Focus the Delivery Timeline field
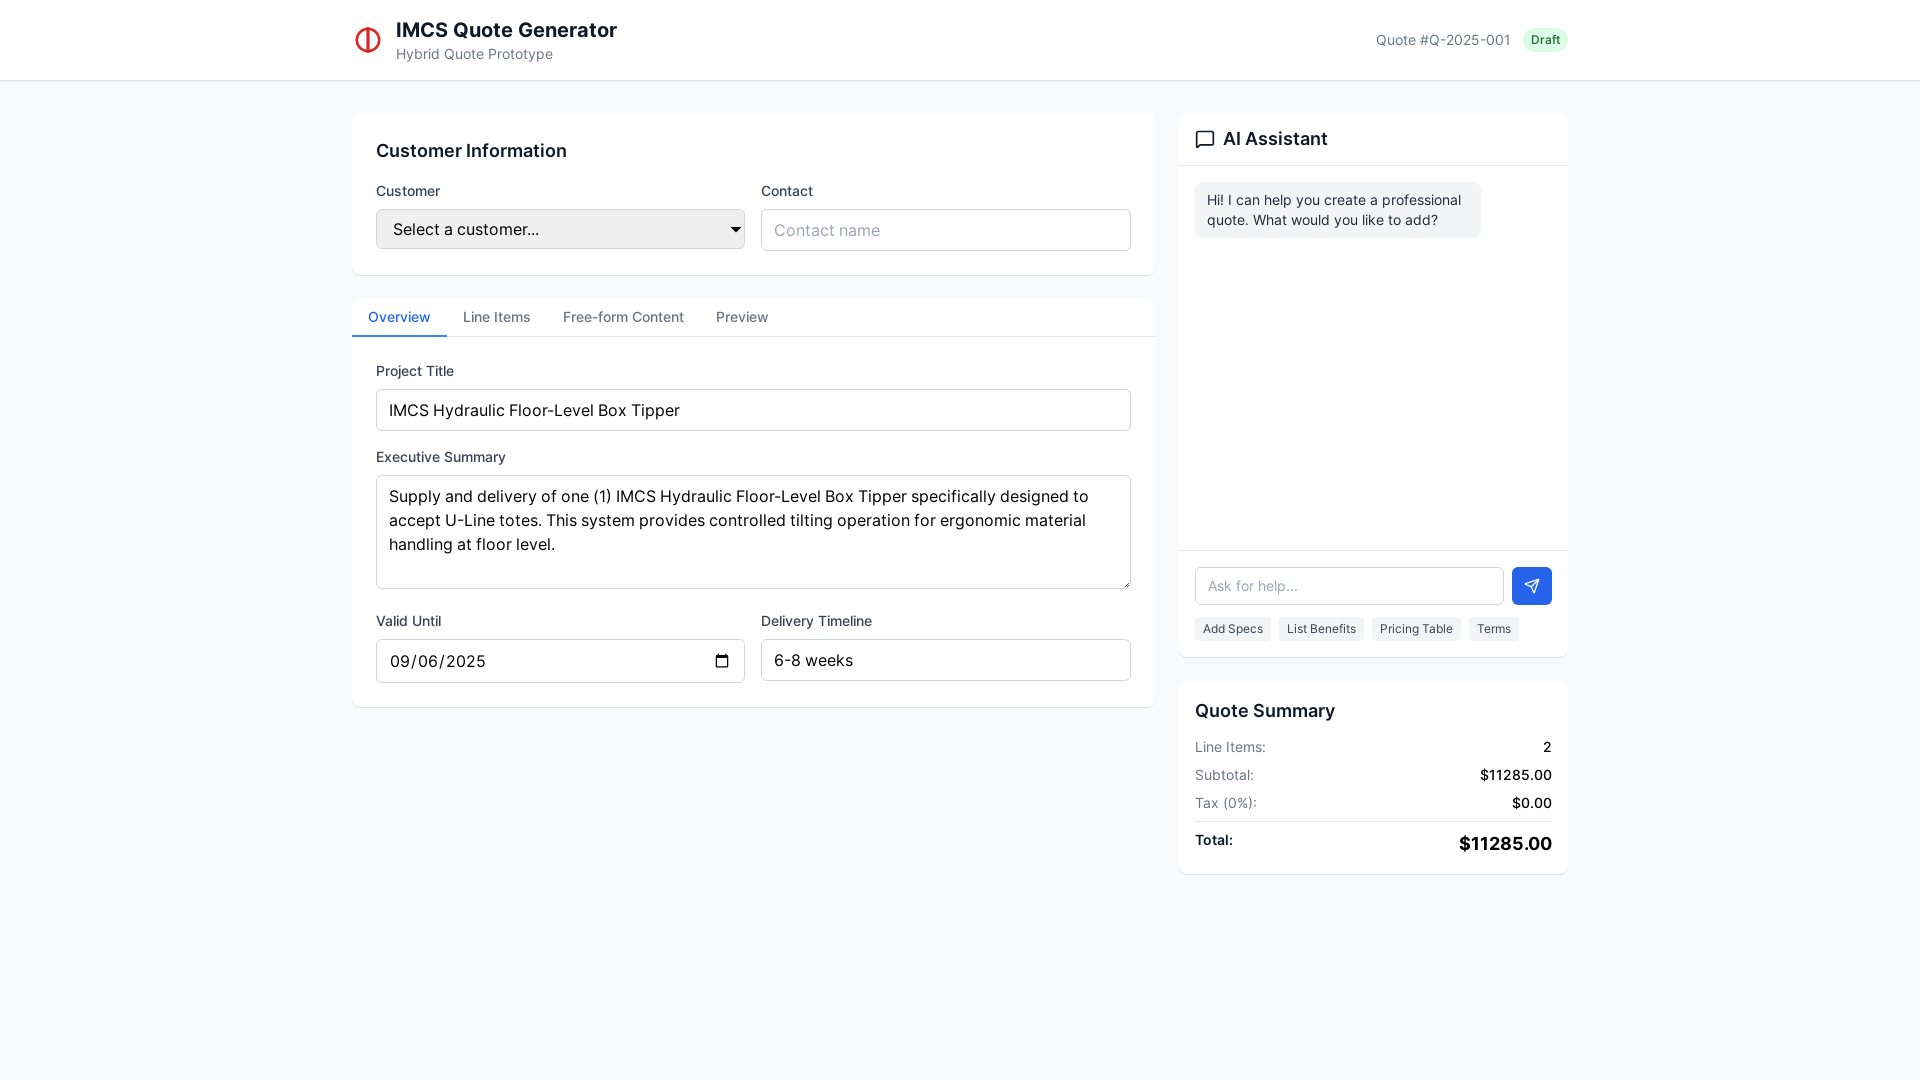 tap(945, 660)
